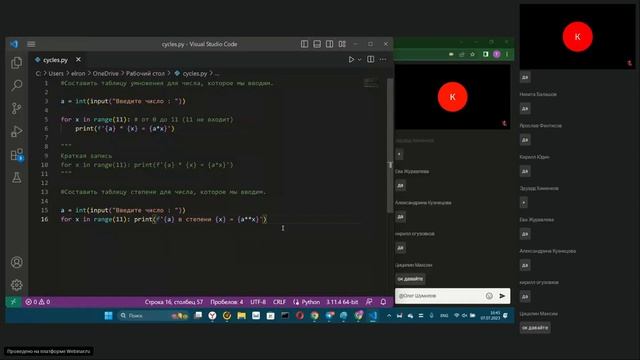This screenshot has height=360, width=640.
Task: Click the editor vertical scrollbar
Action: click(390, 145)
